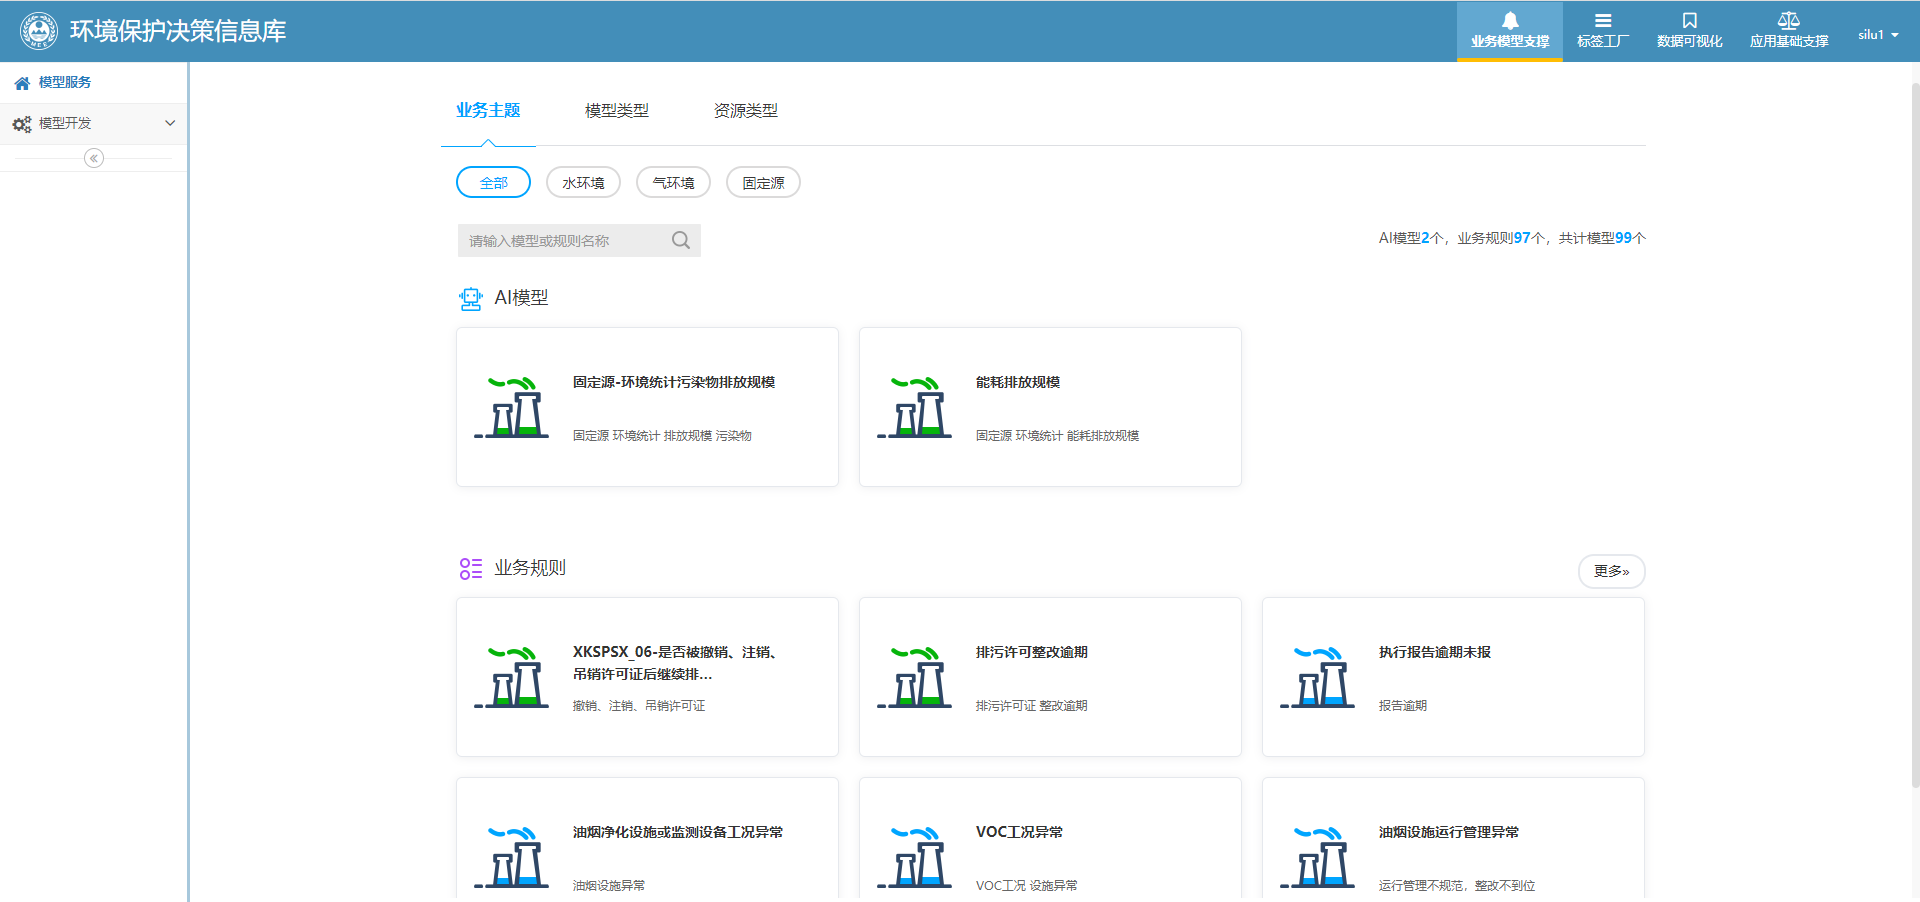Click tag text 撤销、注销、吊销许可证
This screenshot has width=1920, height=902.
click(x=639, y=706)
